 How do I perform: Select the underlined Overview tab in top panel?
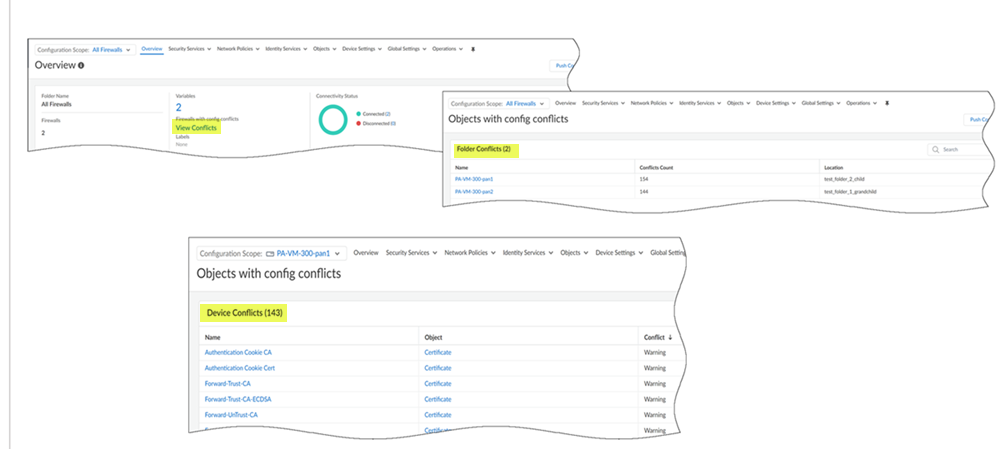tap(152, 48)
